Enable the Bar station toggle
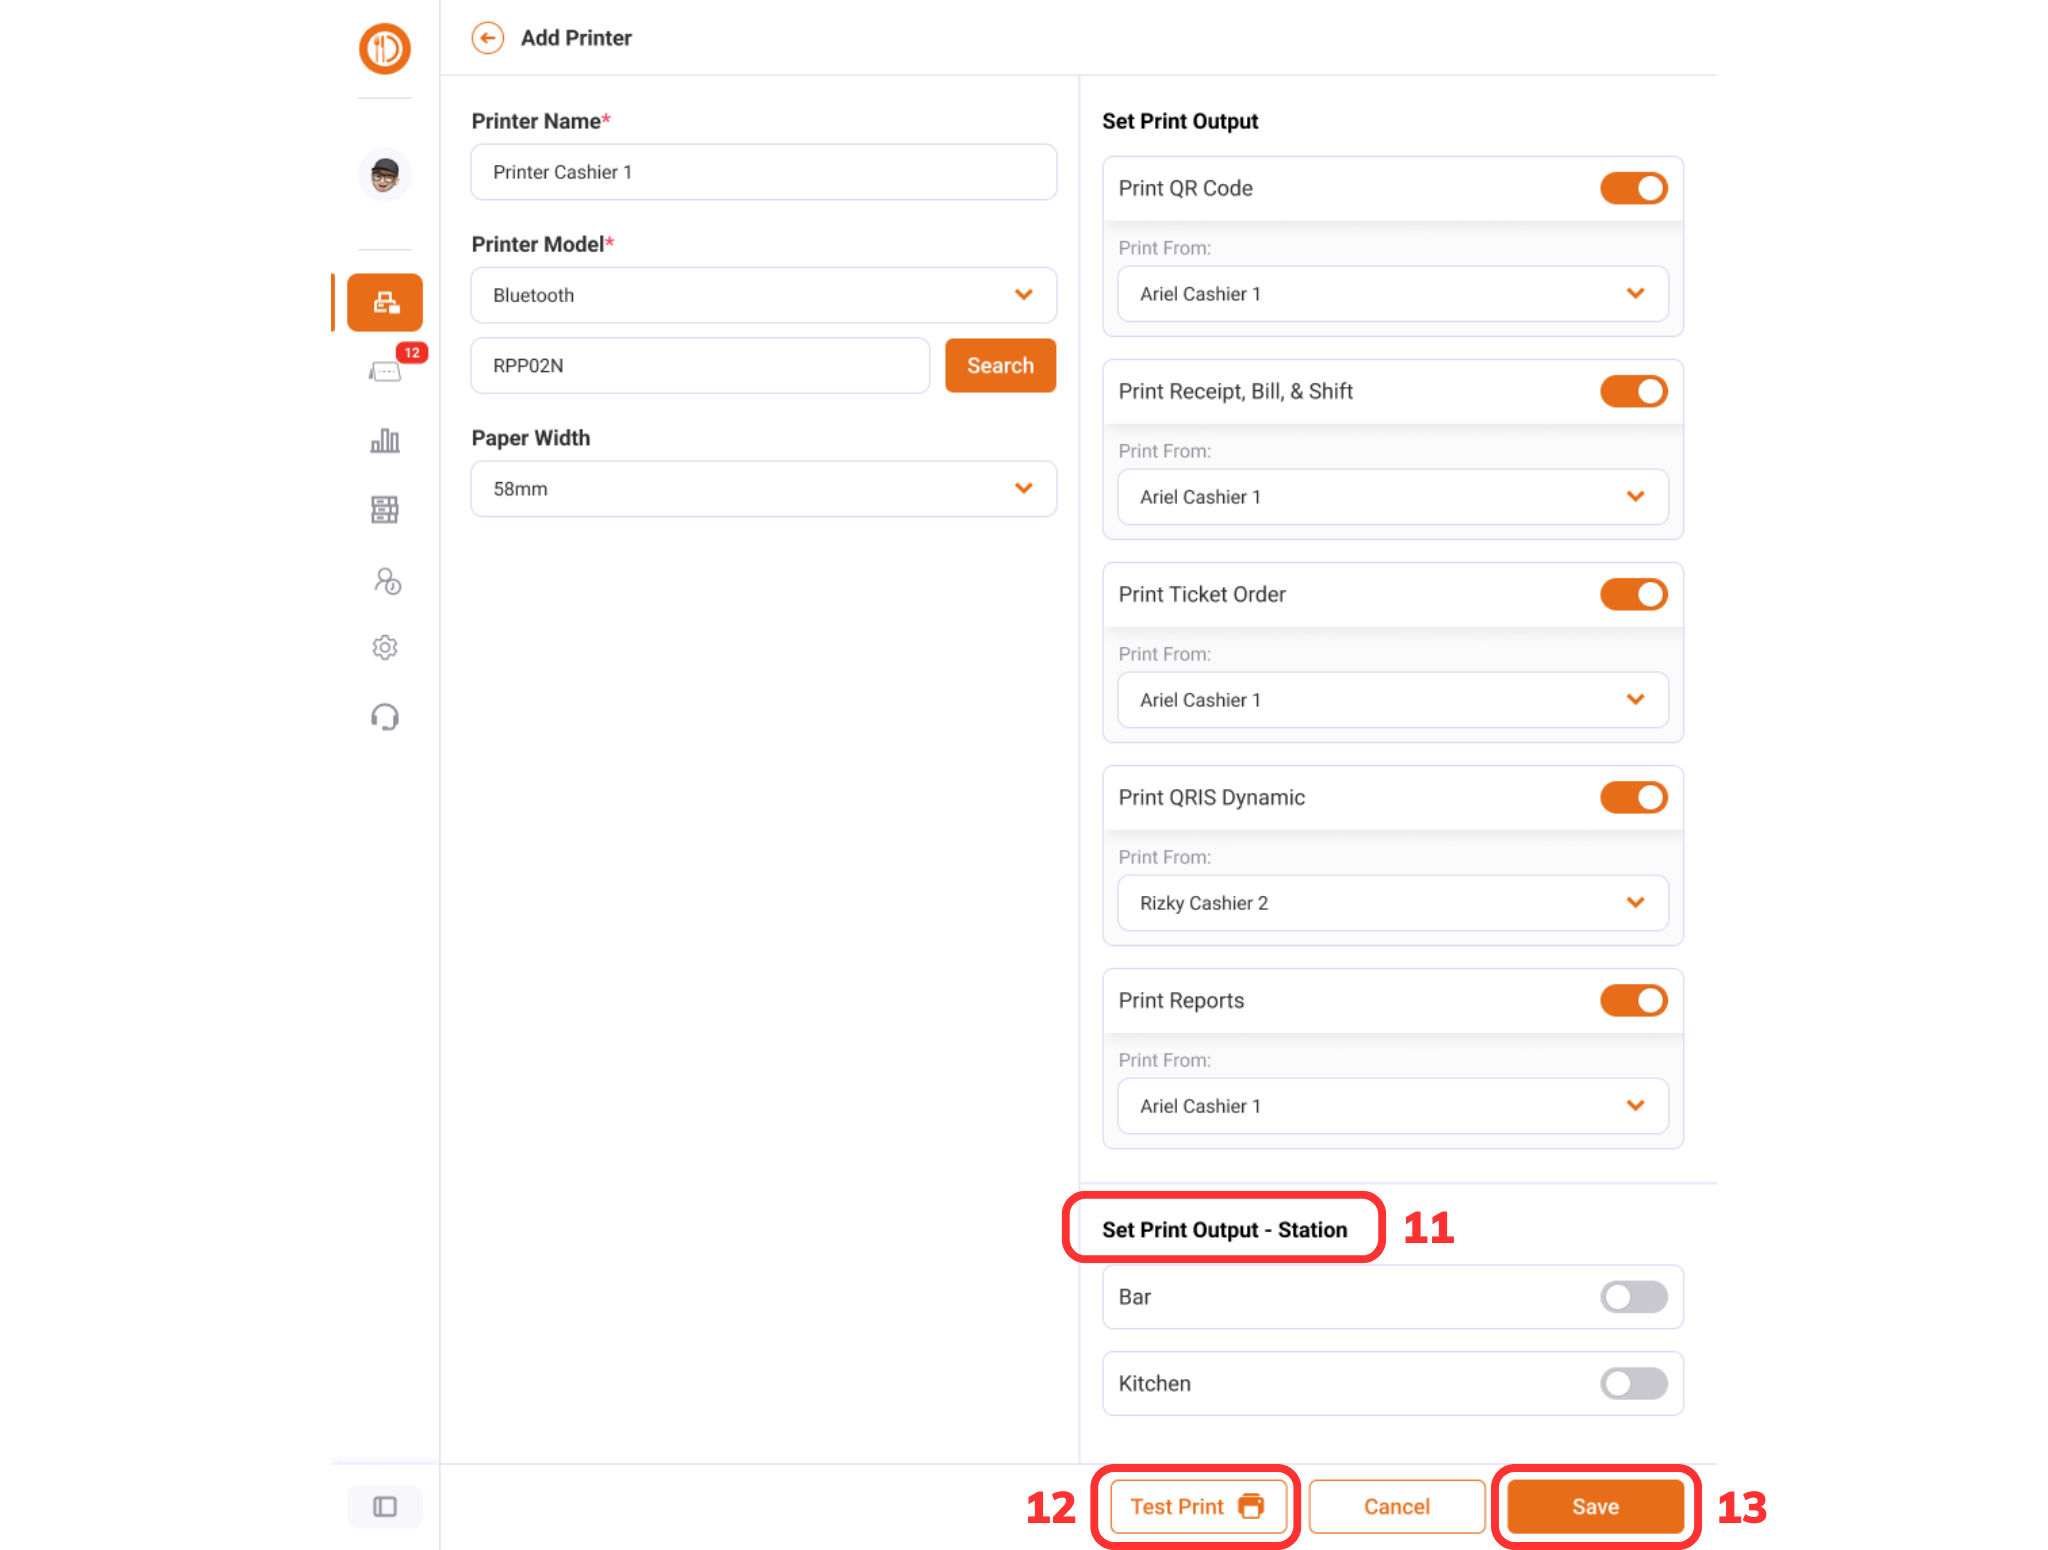This screenshot has height=1550, width=2048. point(1633,1297)
